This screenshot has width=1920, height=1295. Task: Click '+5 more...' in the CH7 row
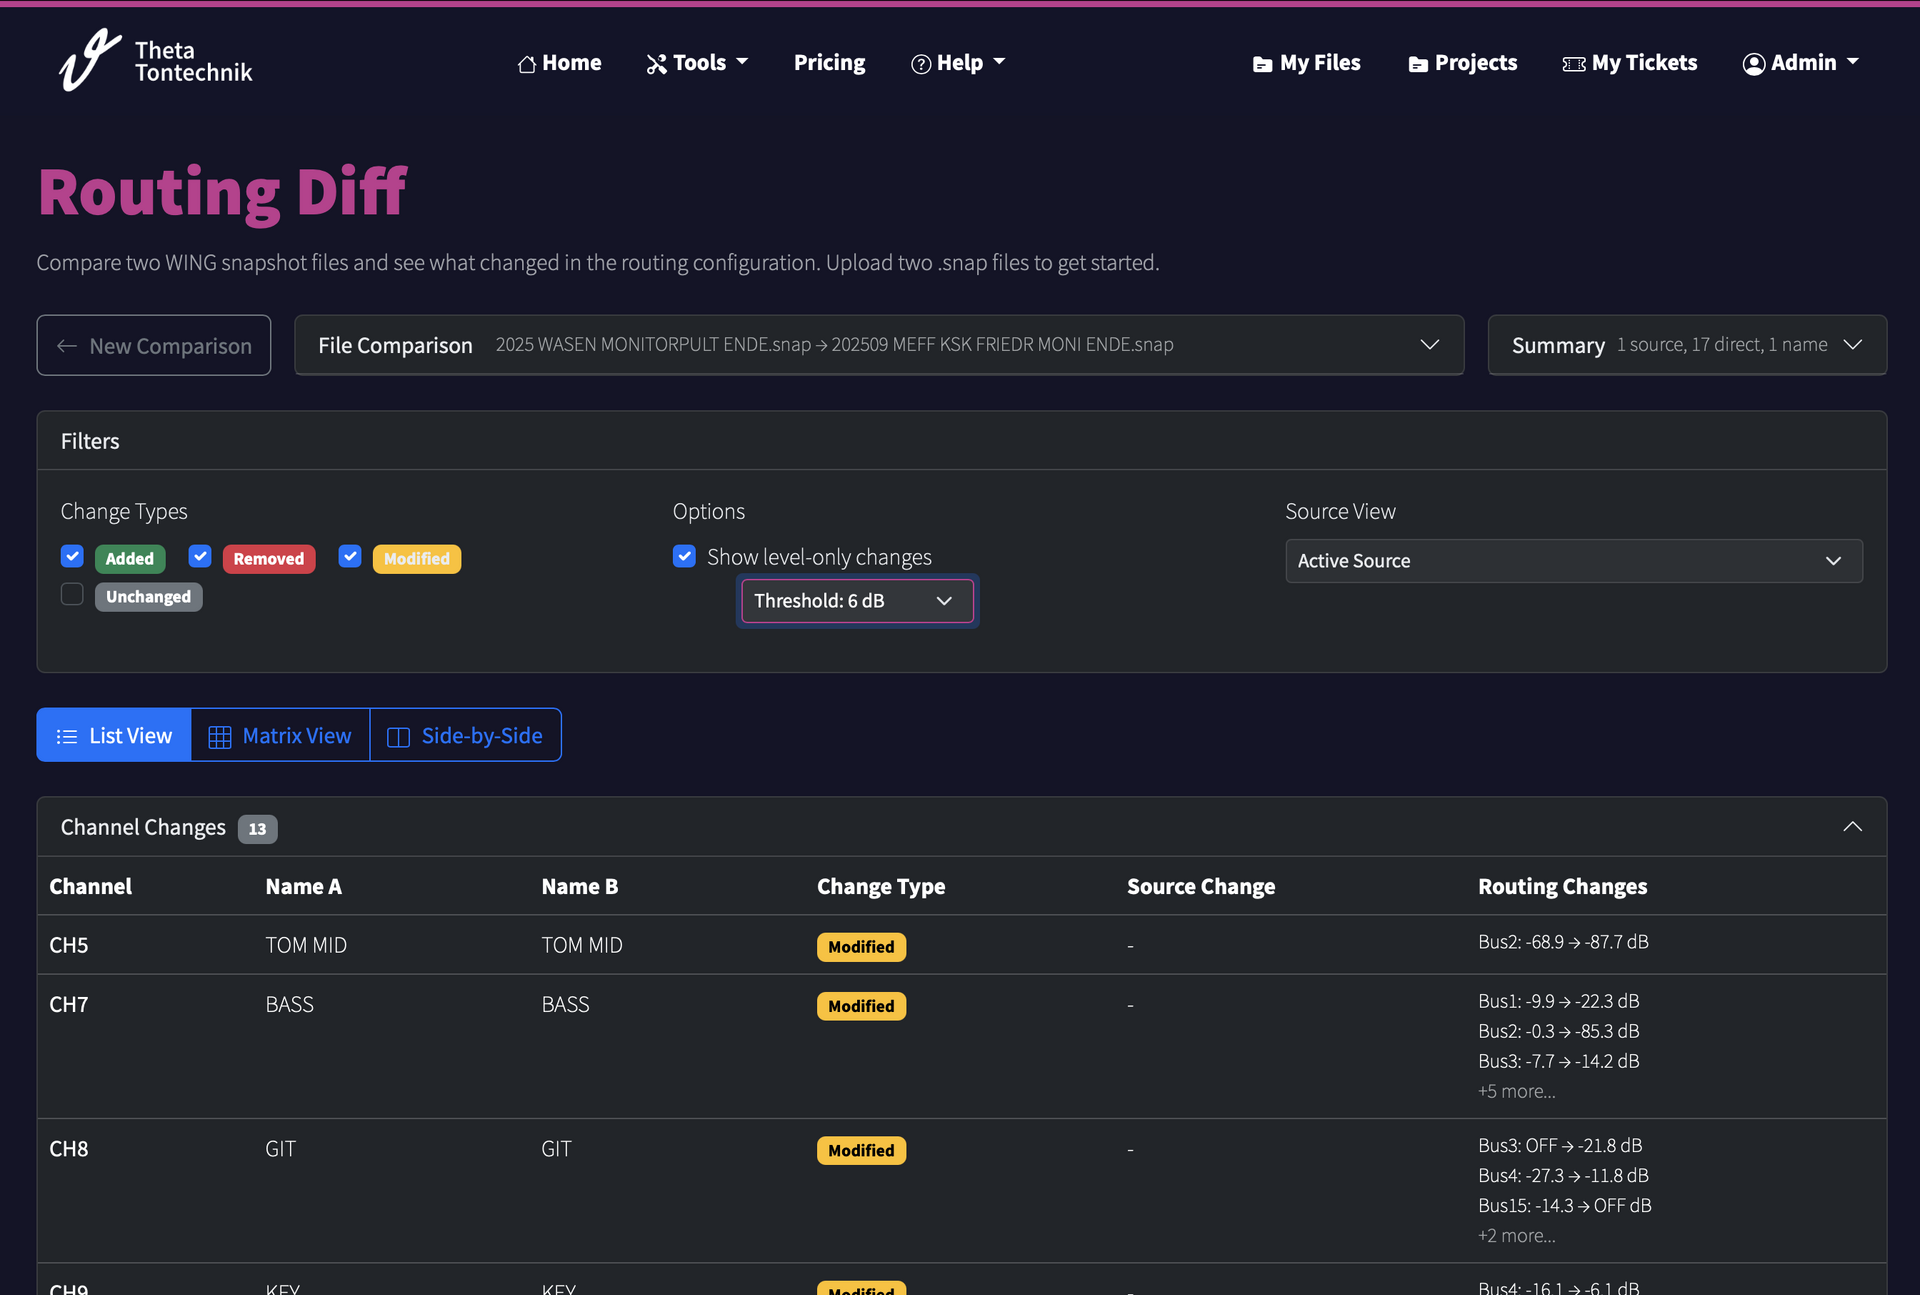pos(1516,1091)
